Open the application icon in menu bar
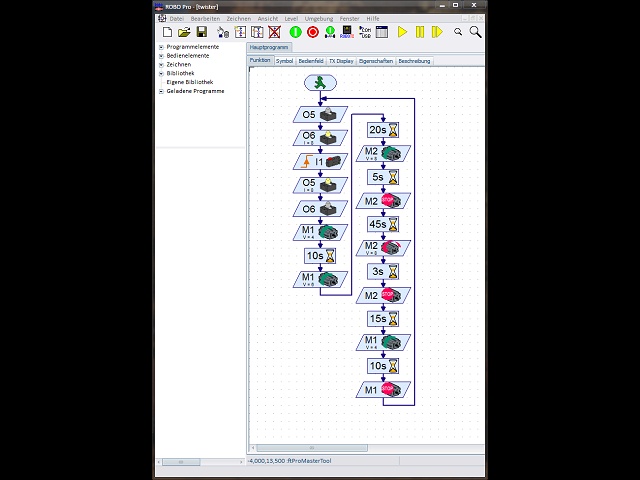The width and height of the screenshot is (640, 480). tap(162, 18)
